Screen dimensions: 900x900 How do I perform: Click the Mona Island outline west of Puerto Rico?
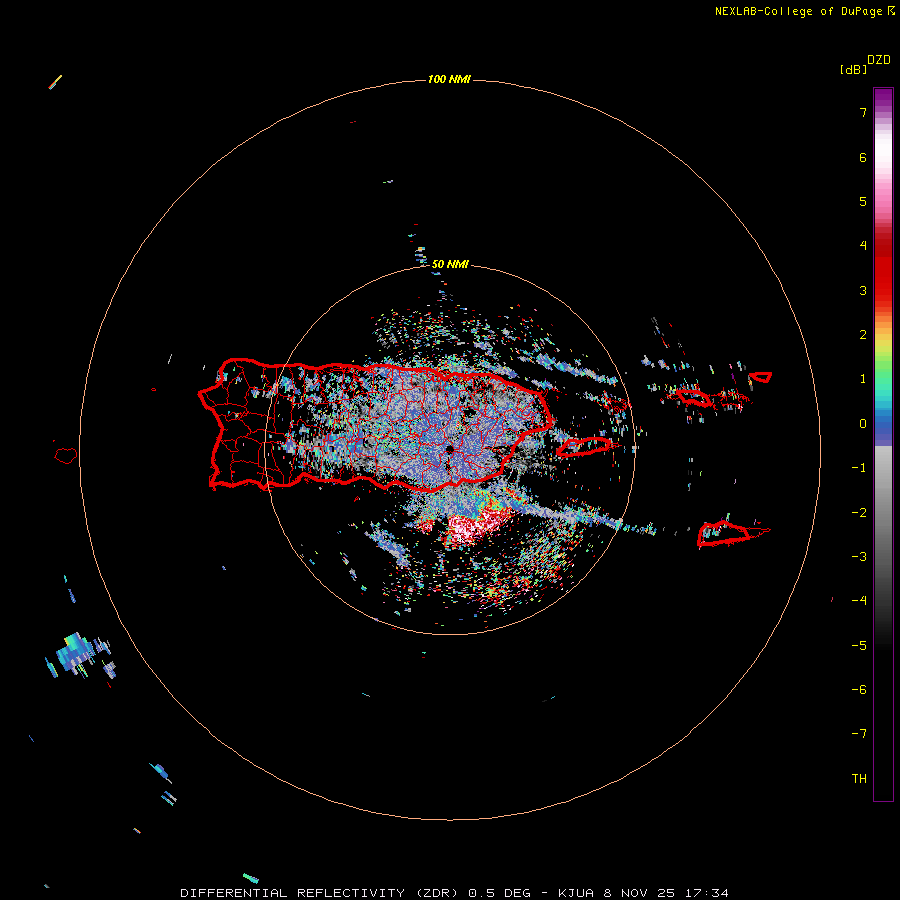[x=66, y=455]
